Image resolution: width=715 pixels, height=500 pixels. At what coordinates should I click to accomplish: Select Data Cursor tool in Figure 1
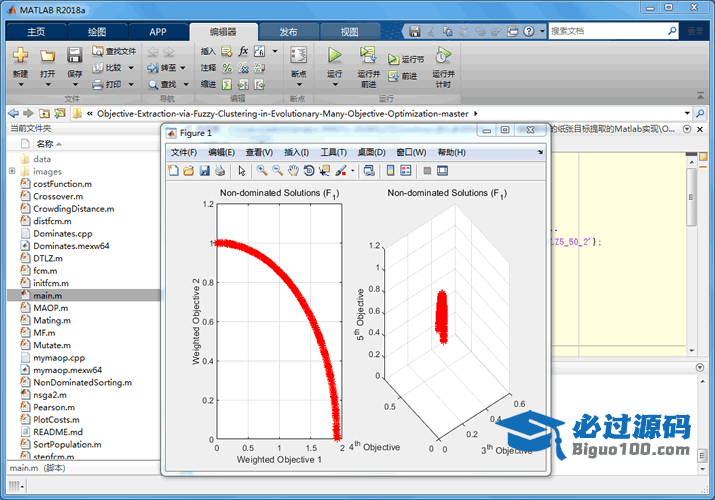point(324,171)
